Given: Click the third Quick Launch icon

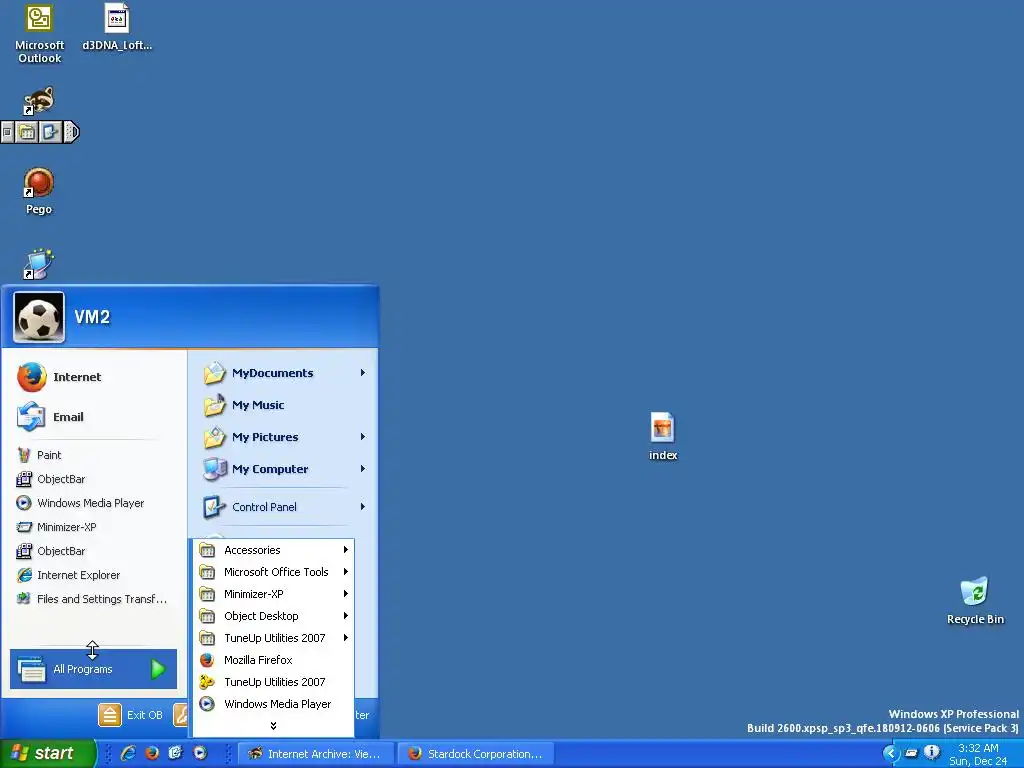Looking at the screenshot, I should (x=176, y=753).
